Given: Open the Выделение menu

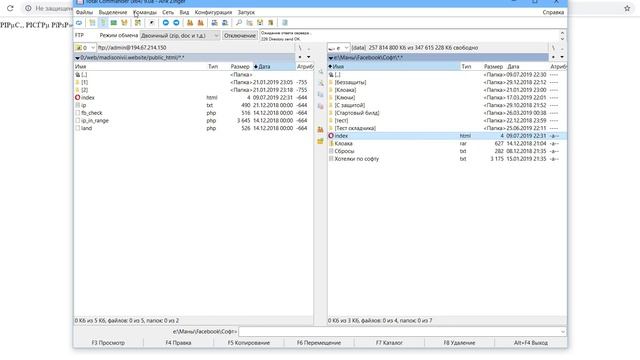Looking at the screenshot, I should point(113,12).
